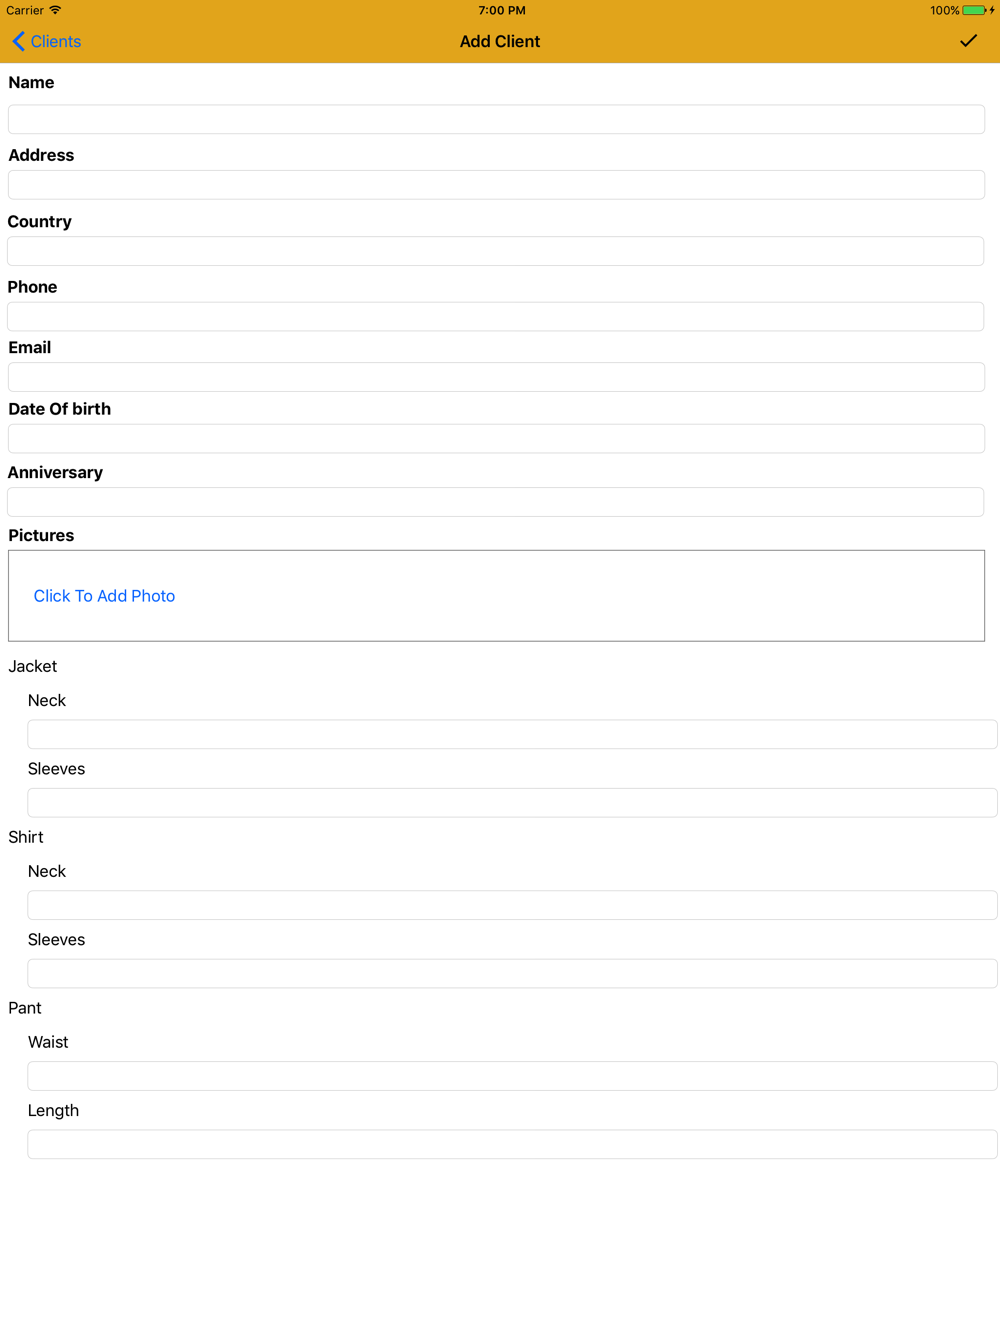The image size is (1000, 1334).
Task: Focus the Shirt Sleeves field
Action: 512,974
